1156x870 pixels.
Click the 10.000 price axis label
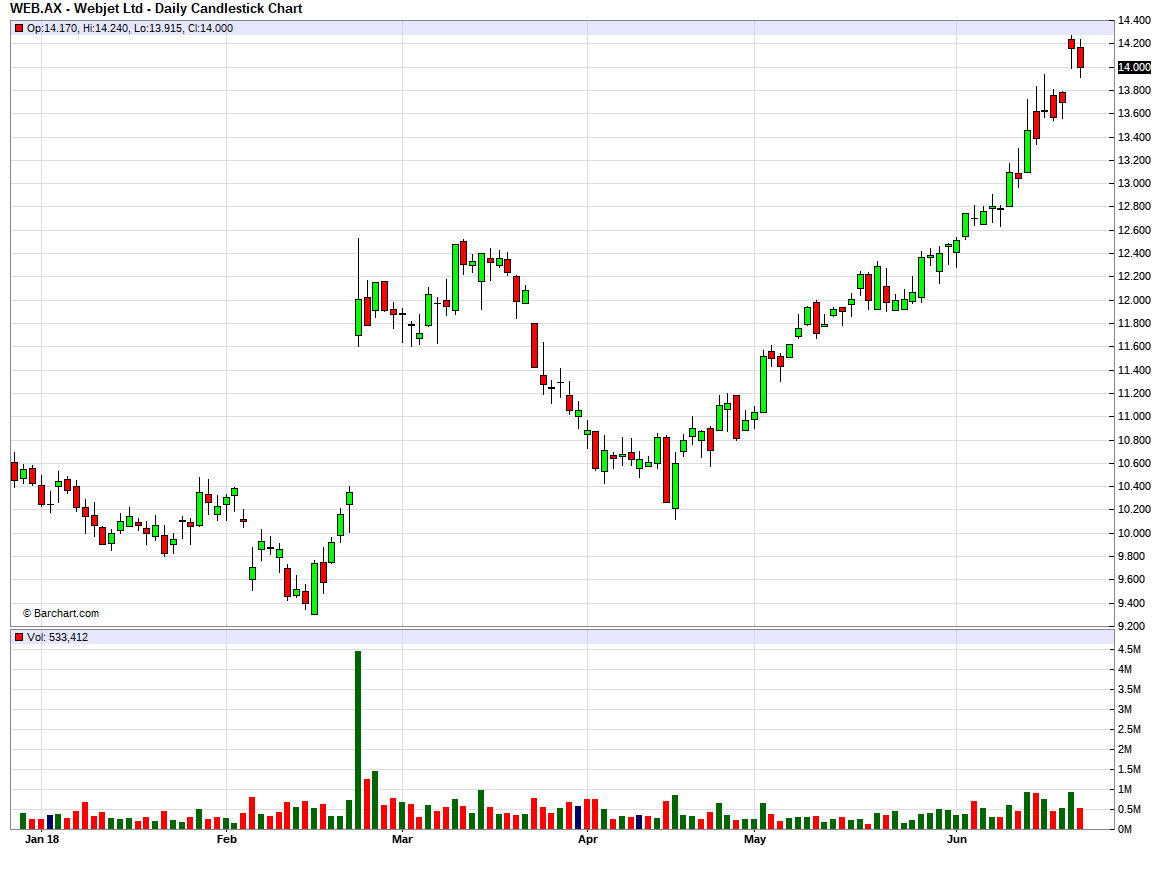click(x=1134, y=533)
